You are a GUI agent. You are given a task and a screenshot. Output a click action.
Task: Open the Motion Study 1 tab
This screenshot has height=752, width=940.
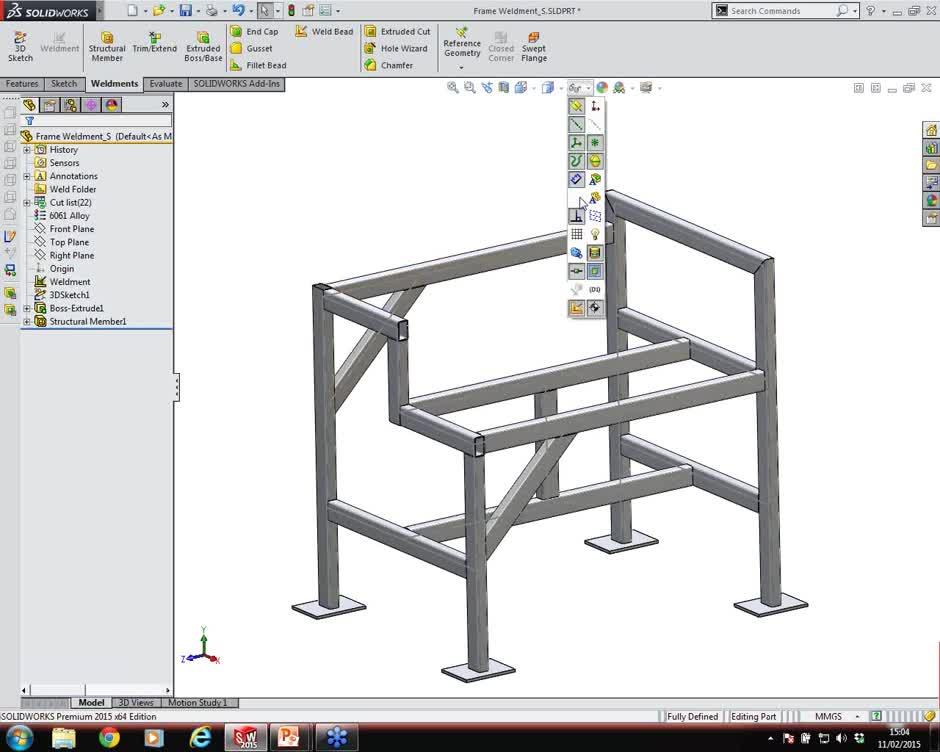pos(199,703)
